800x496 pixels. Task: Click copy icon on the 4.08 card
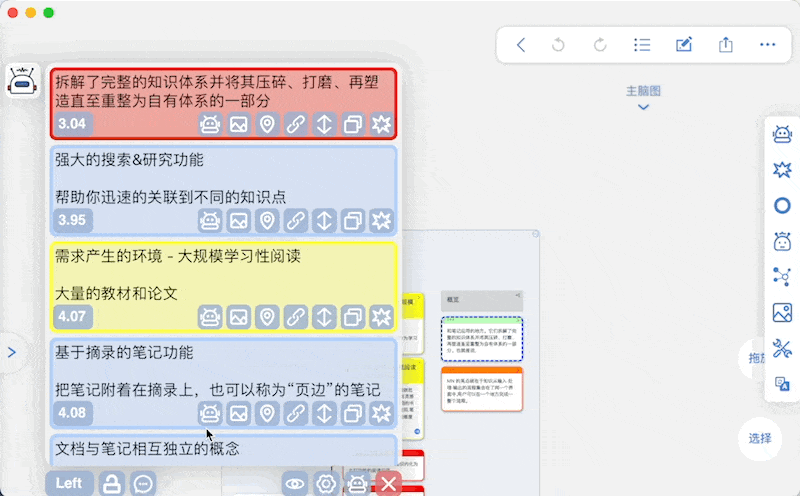[353, 413]
